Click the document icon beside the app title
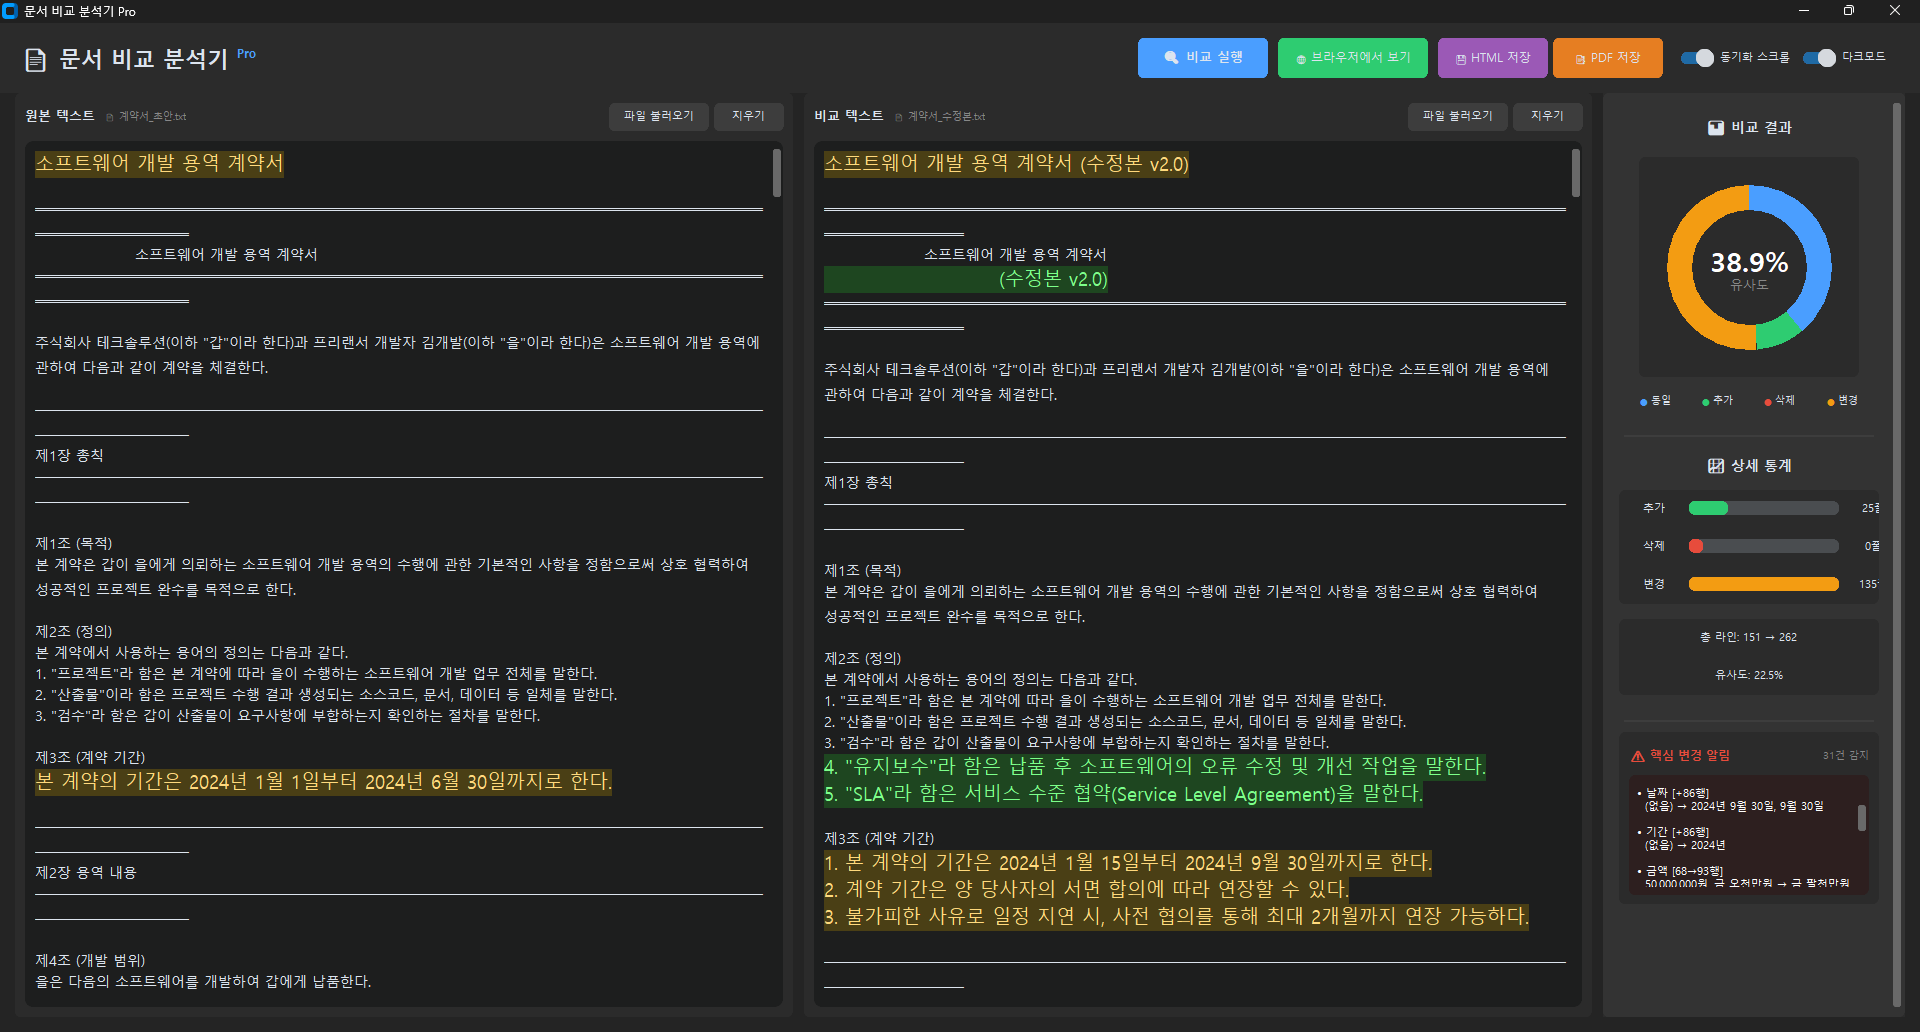The image size is (1920, 1032). [x=36, y=60]
